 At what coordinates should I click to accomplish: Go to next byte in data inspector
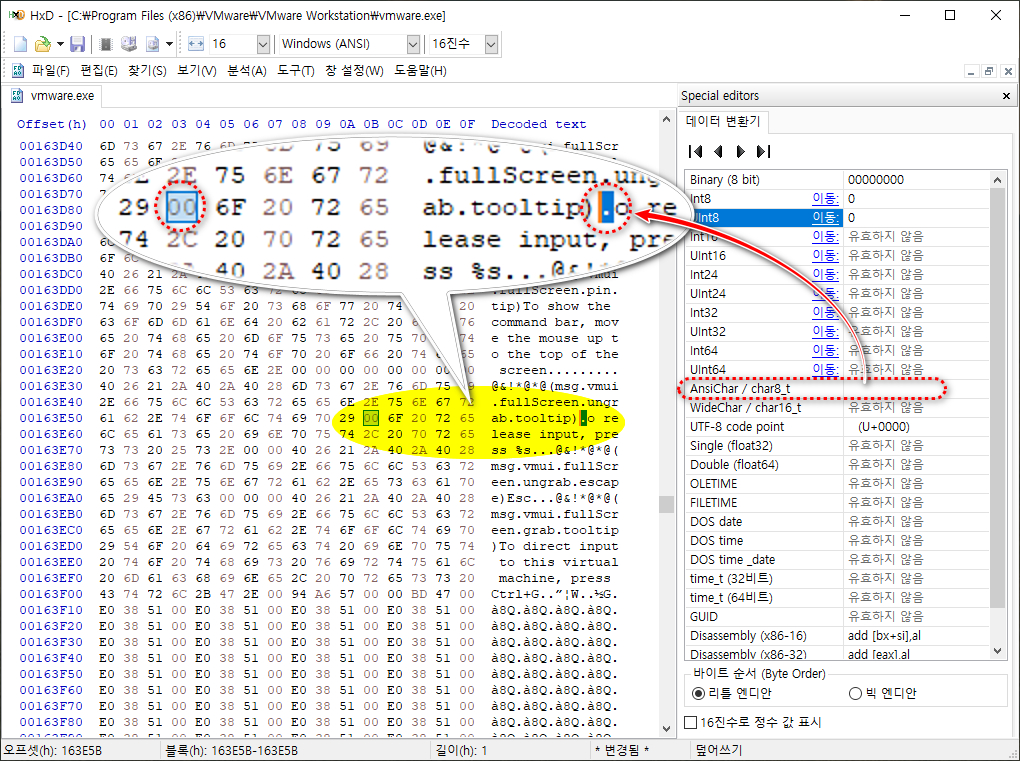pos(740,152)
